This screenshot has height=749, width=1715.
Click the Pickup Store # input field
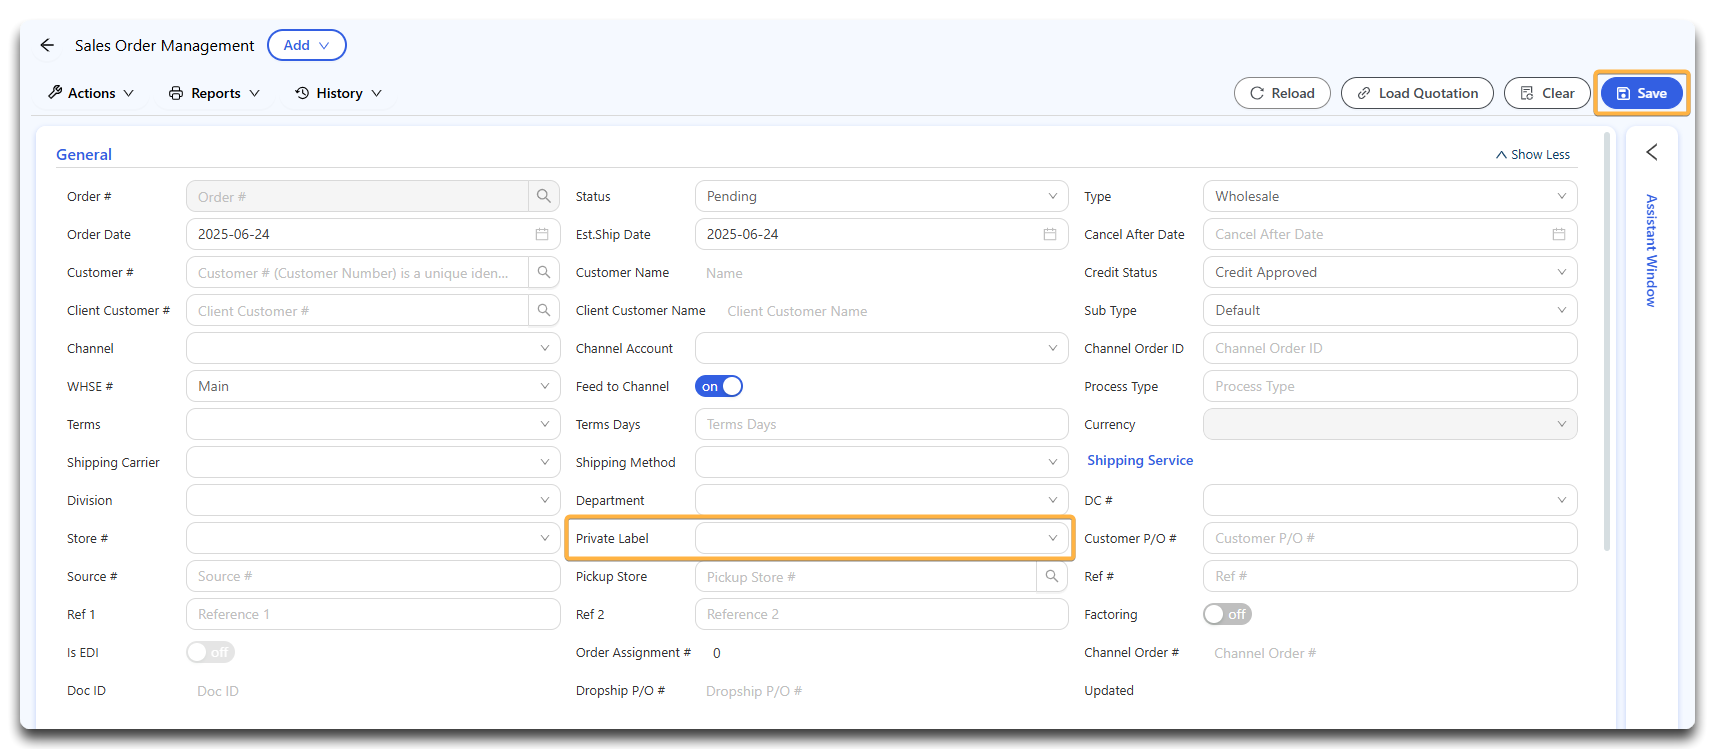pyautogui.click(x=866, y=576)
